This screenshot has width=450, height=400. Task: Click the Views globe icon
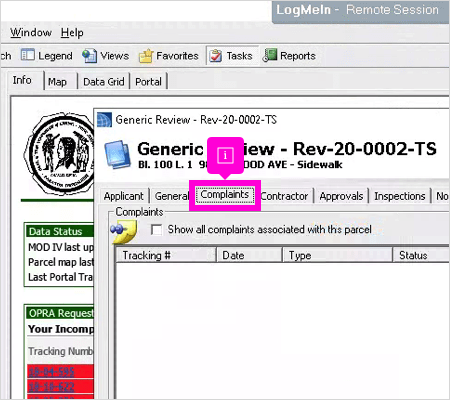(x=89, y=55)
